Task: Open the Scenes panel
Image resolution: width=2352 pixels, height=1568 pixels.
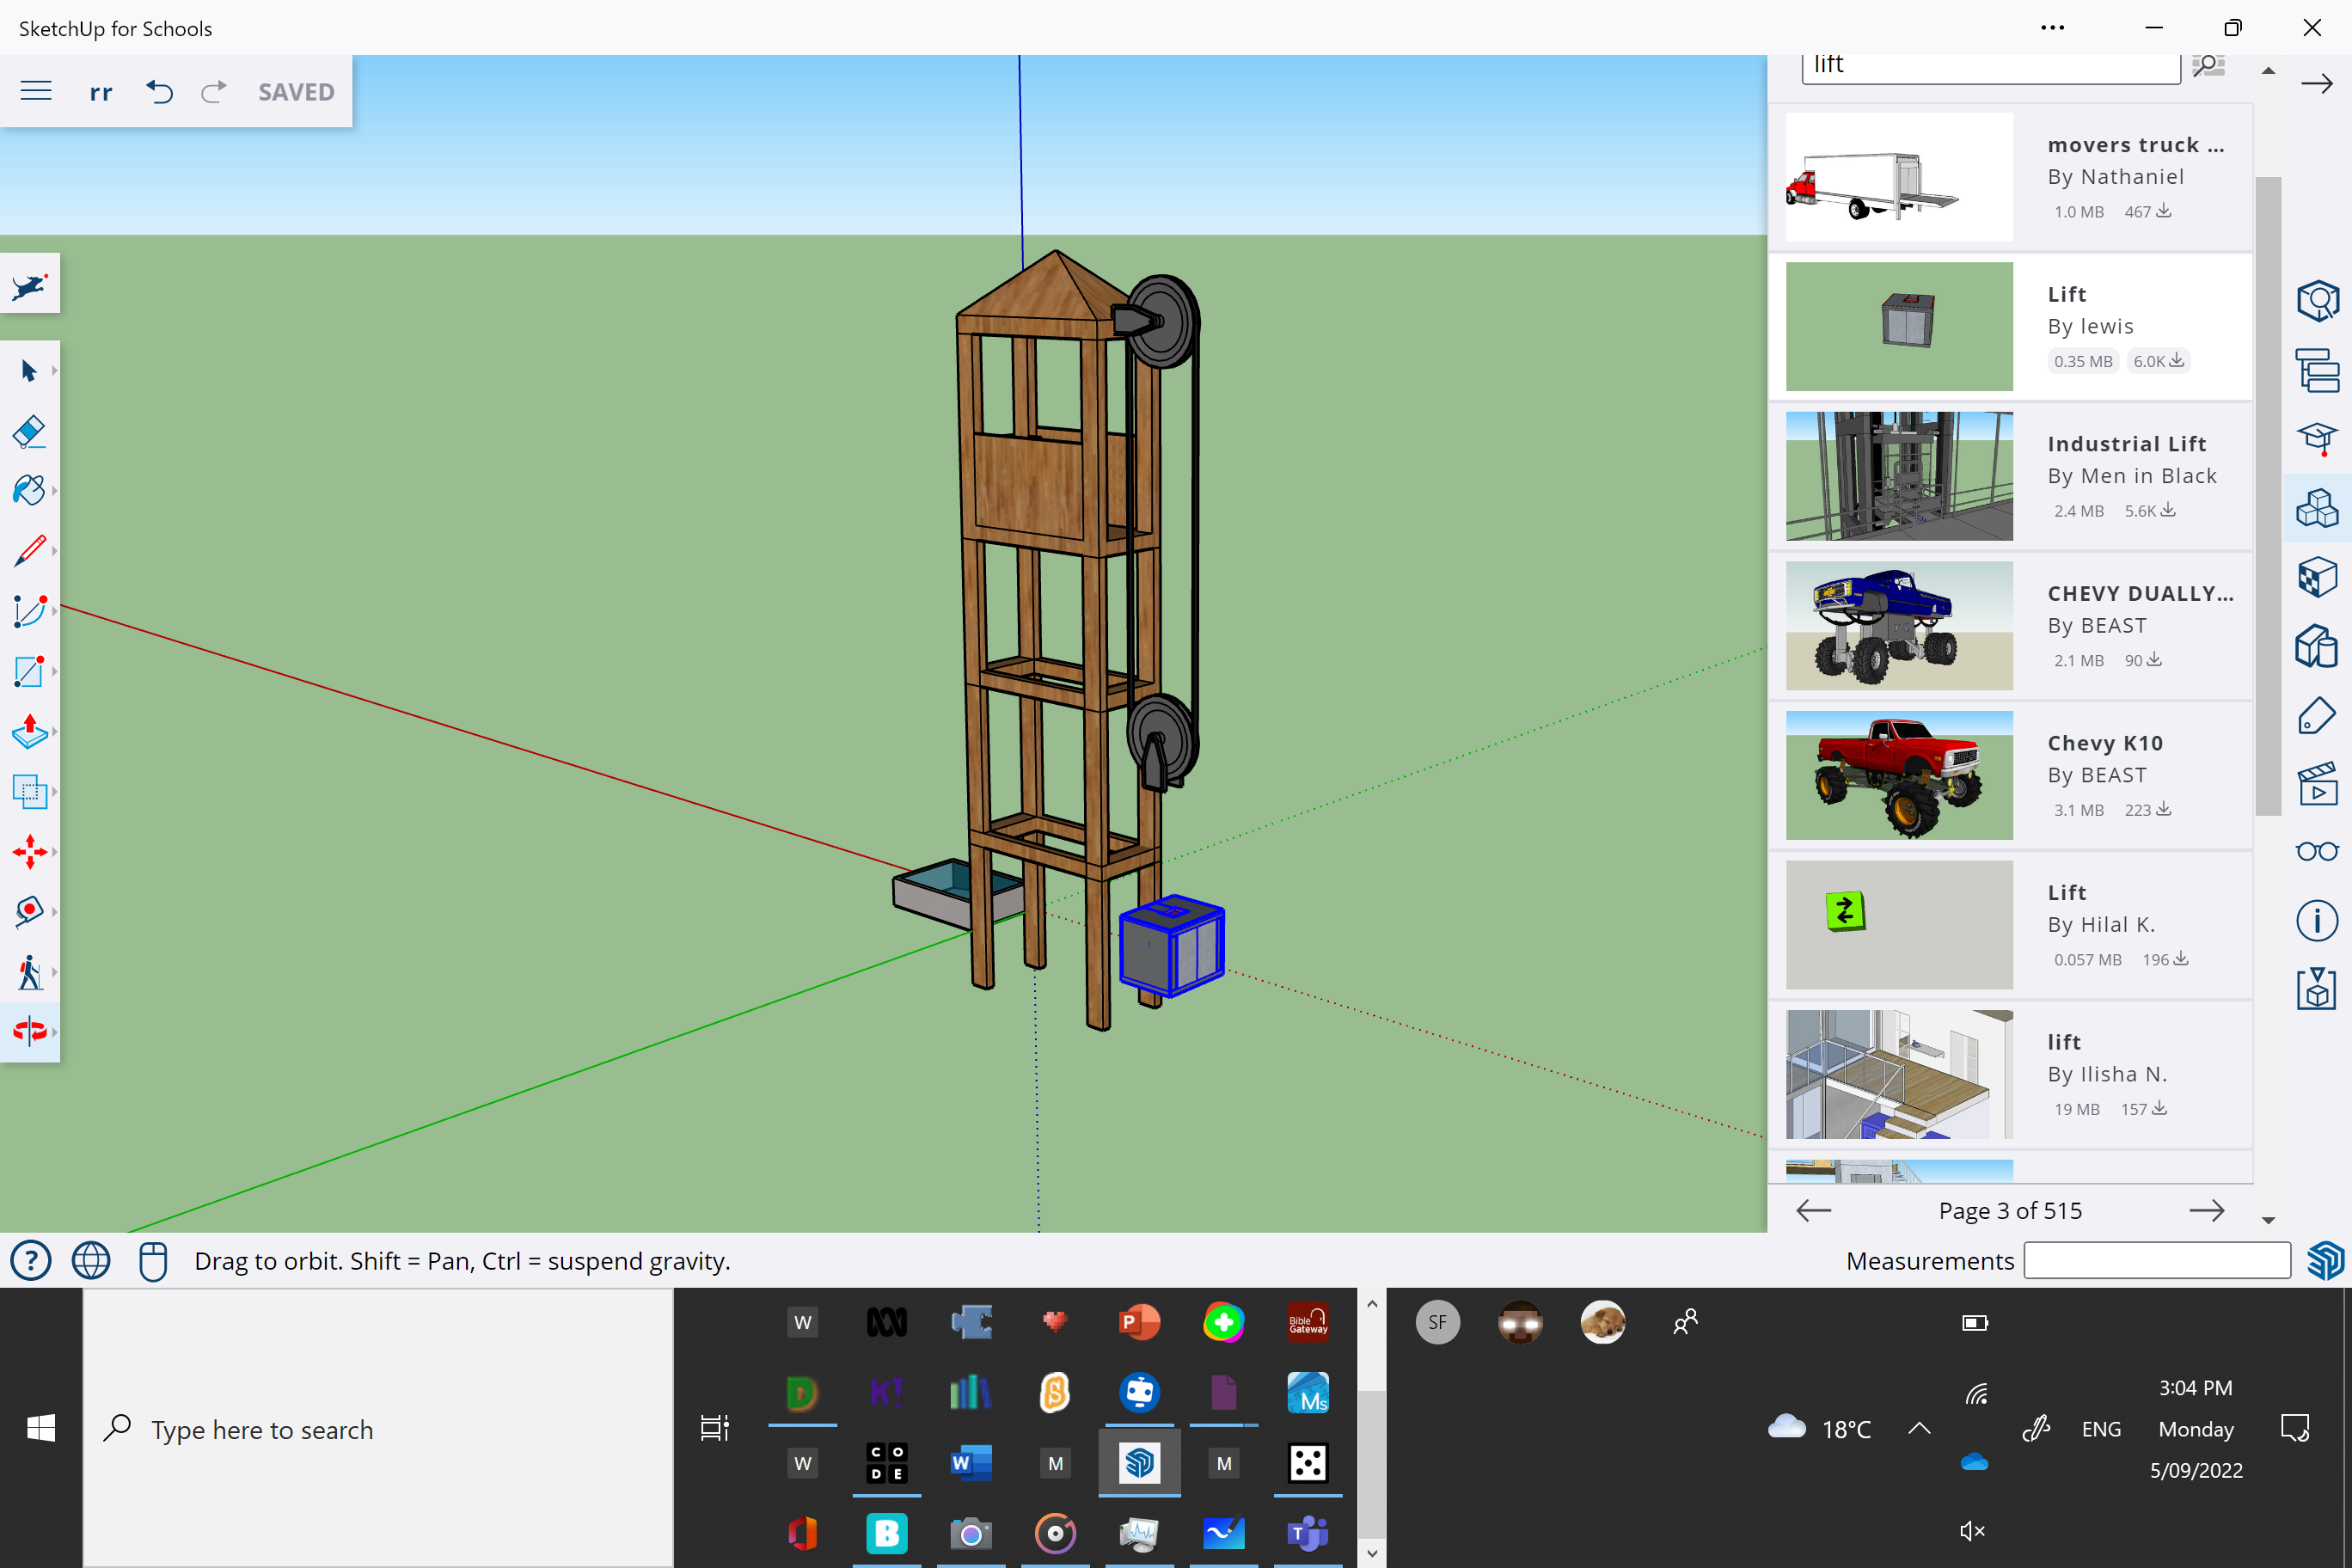Action: tap(2318, 783)
